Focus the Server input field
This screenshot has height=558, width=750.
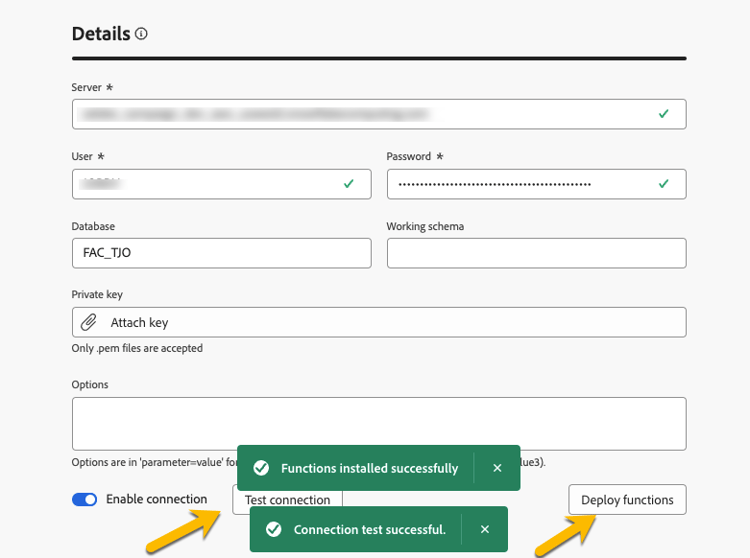point(379,114)
